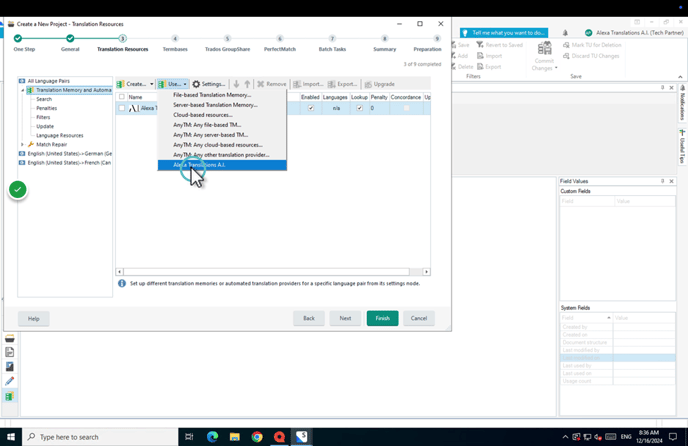Open Google Chrome from the taskbar
Viewport: 688px width, 446px height.
click(x=257, y=437)
